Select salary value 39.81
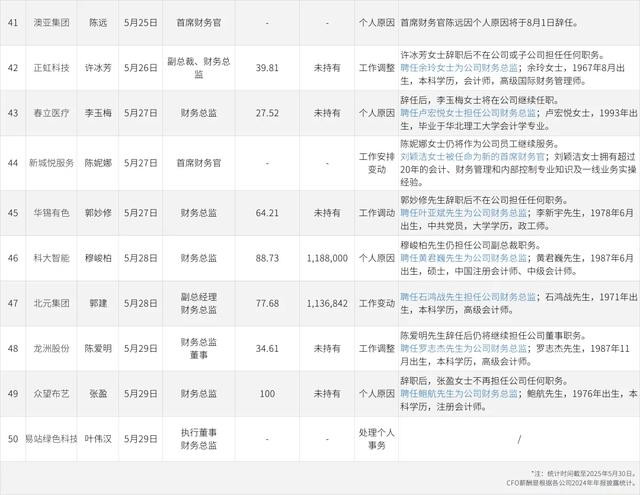The width and height of the screenshot is (640, 495). (267, 68)
